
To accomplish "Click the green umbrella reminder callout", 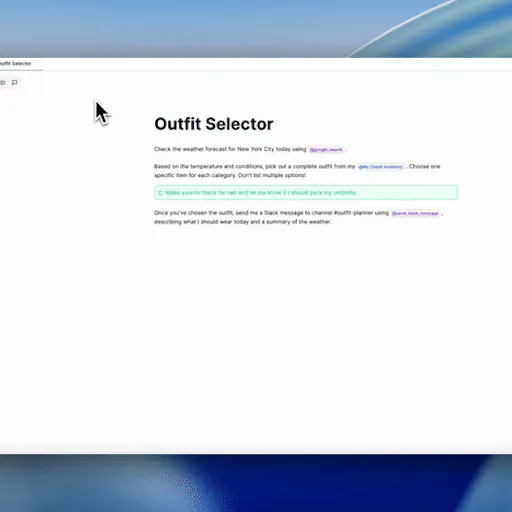I will 306,193.
